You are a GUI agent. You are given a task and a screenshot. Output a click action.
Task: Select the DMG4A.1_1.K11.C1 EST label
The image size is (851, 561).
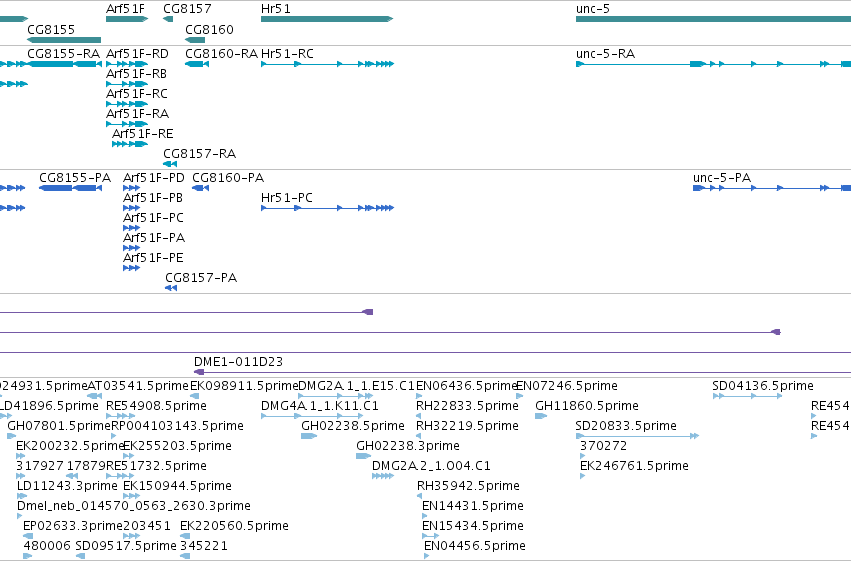pyautogui.click(x=320, y=406)
